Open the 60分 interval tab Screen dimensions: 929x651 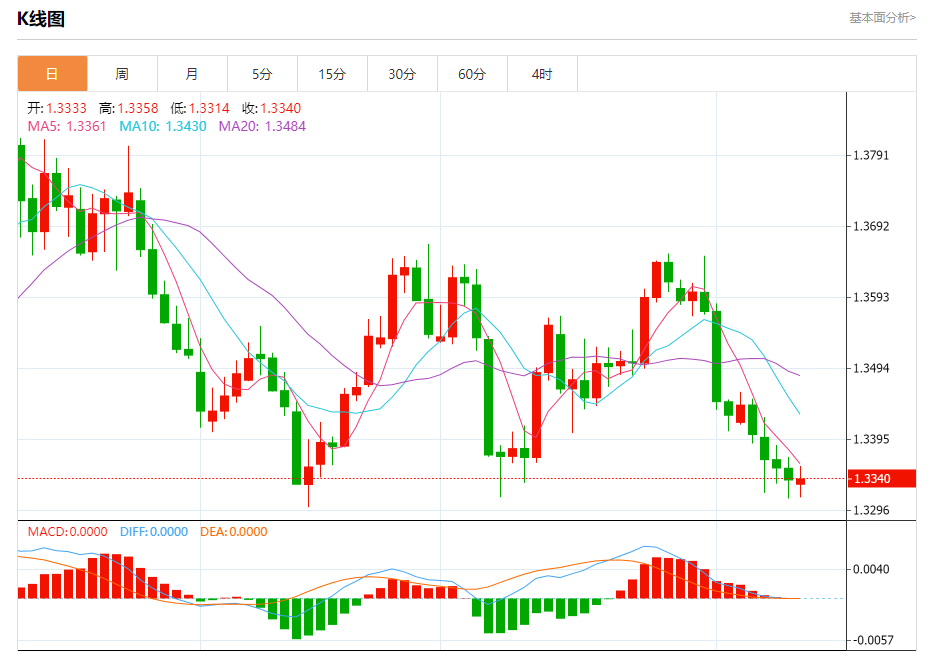point(472,74)
